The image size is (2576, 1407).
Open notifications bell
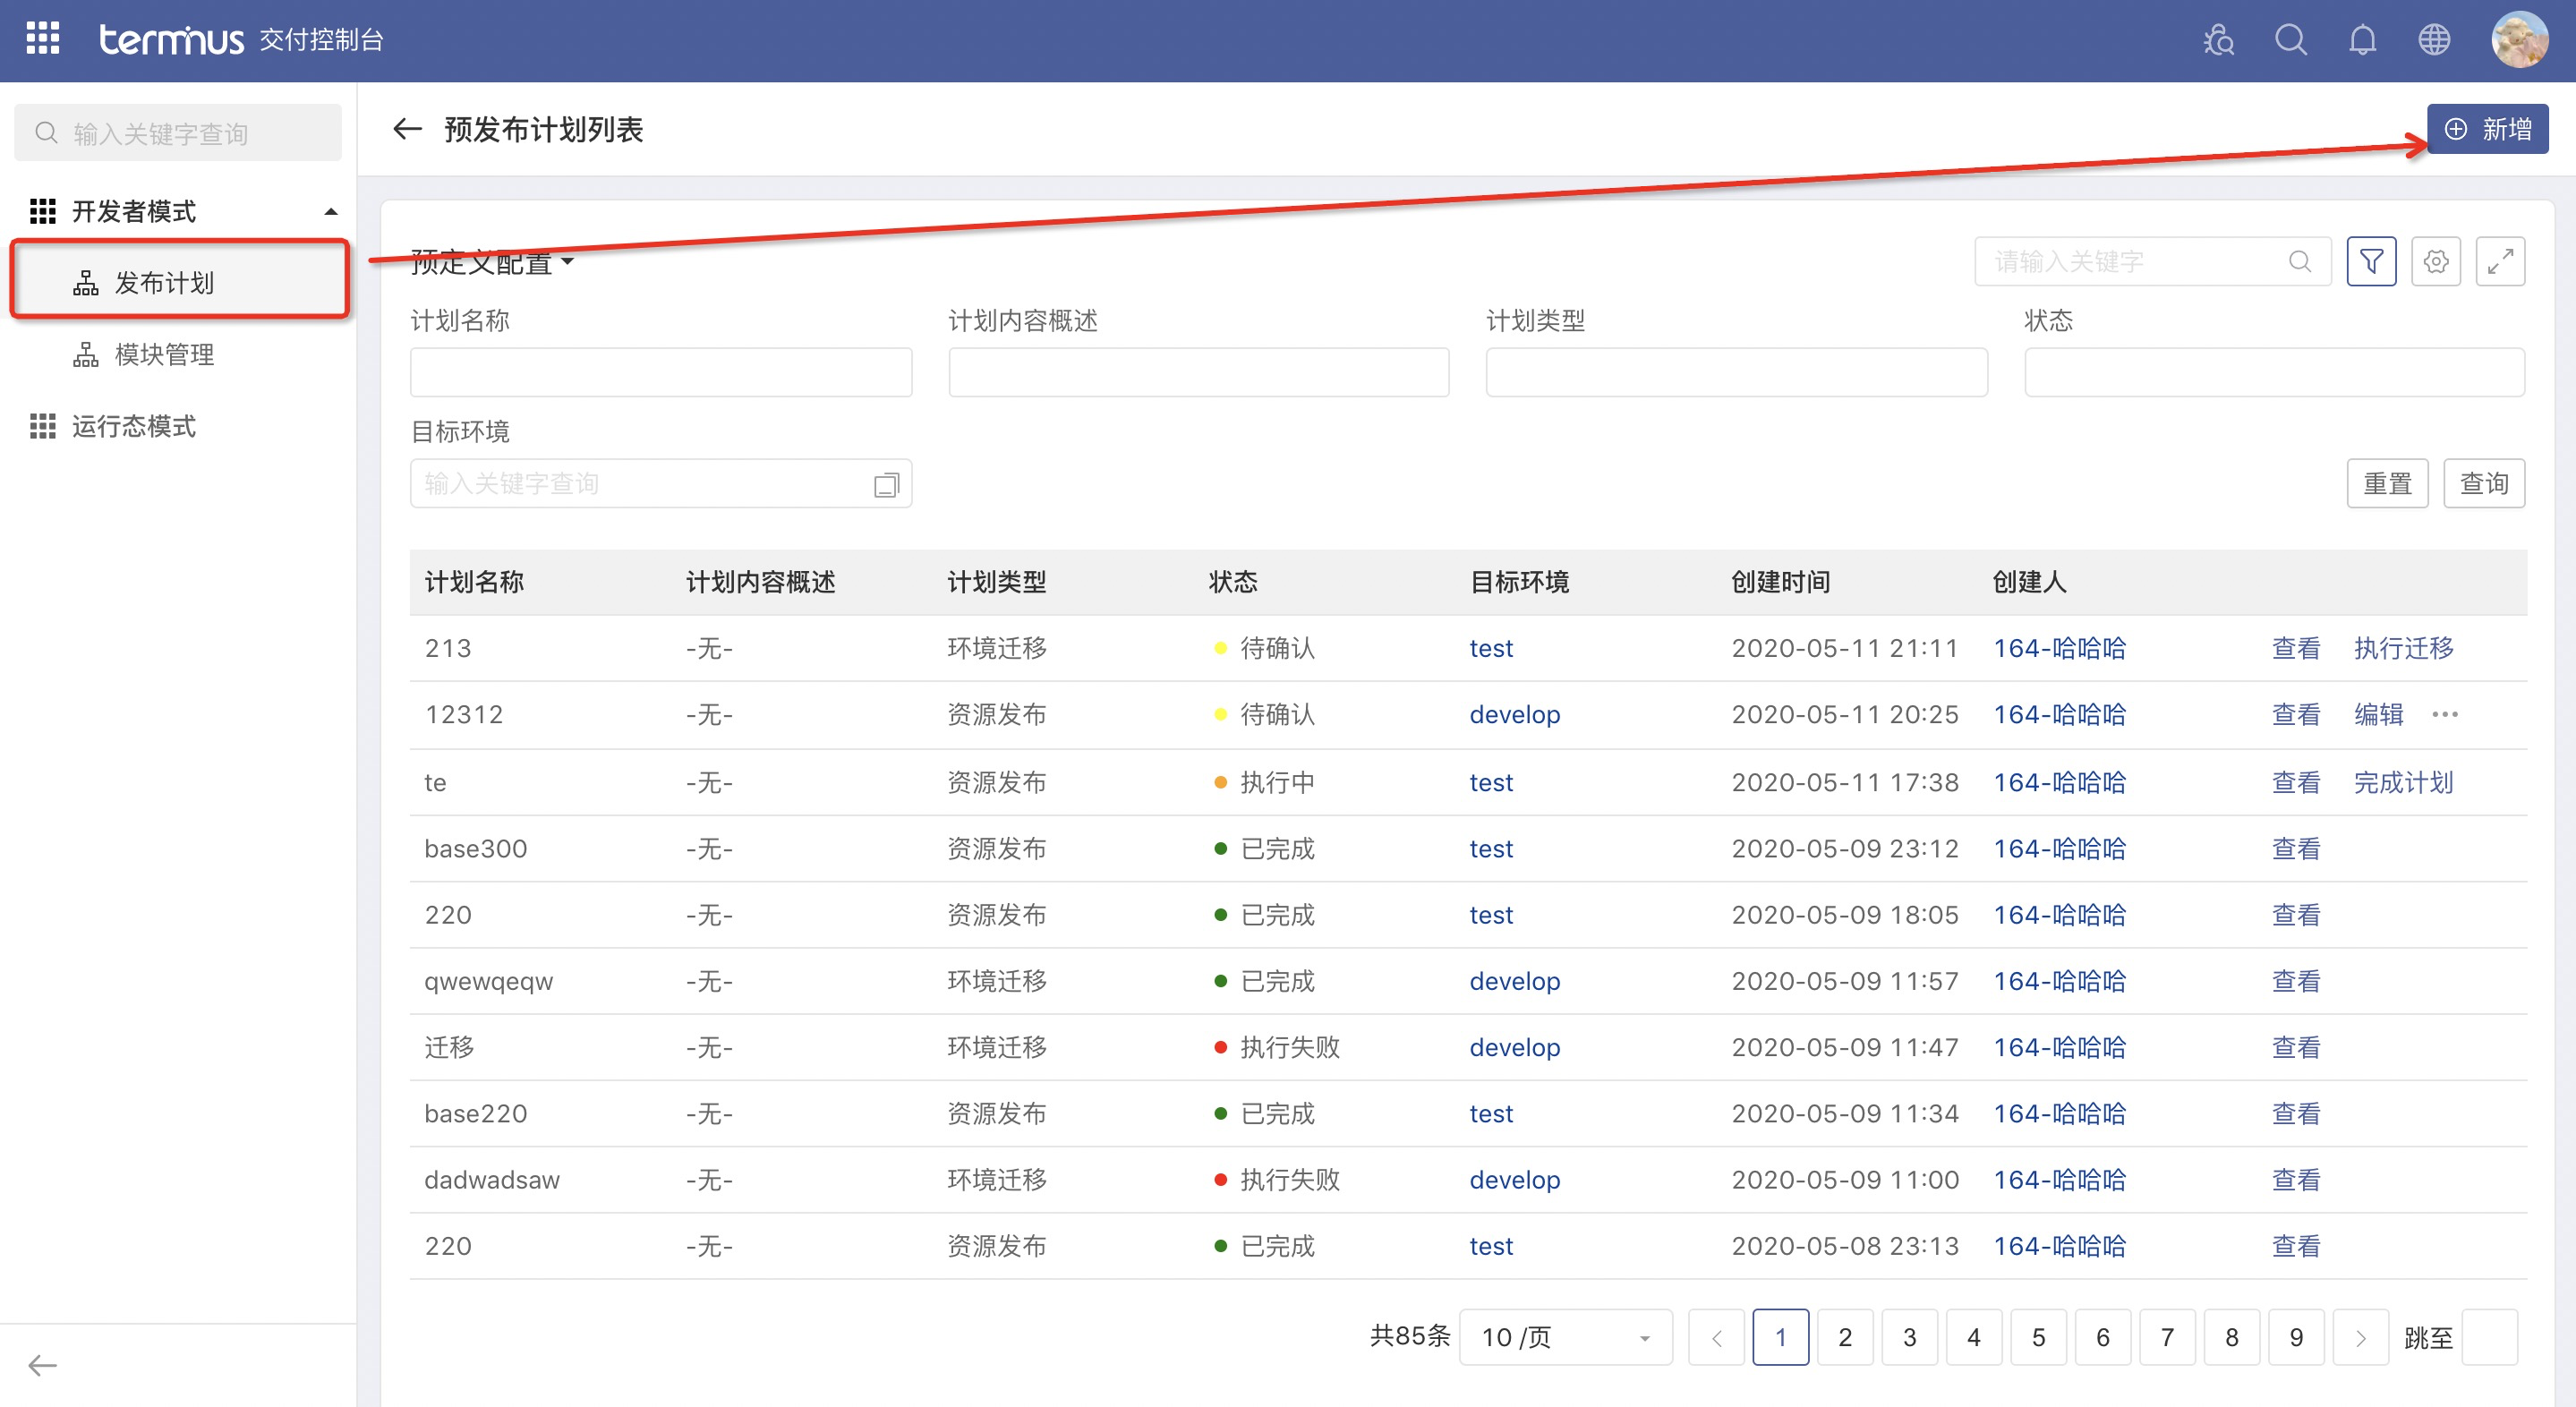[x=2362, y=40]
